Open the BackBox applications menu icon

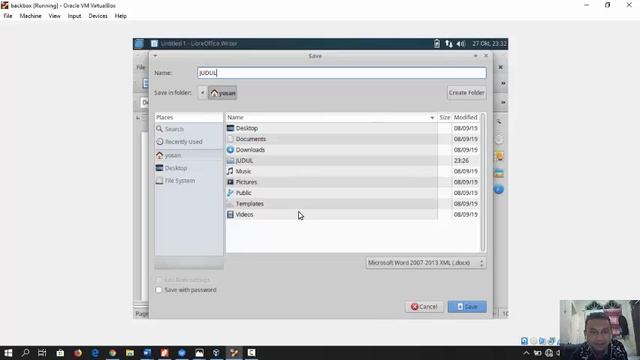pos(139,44)
